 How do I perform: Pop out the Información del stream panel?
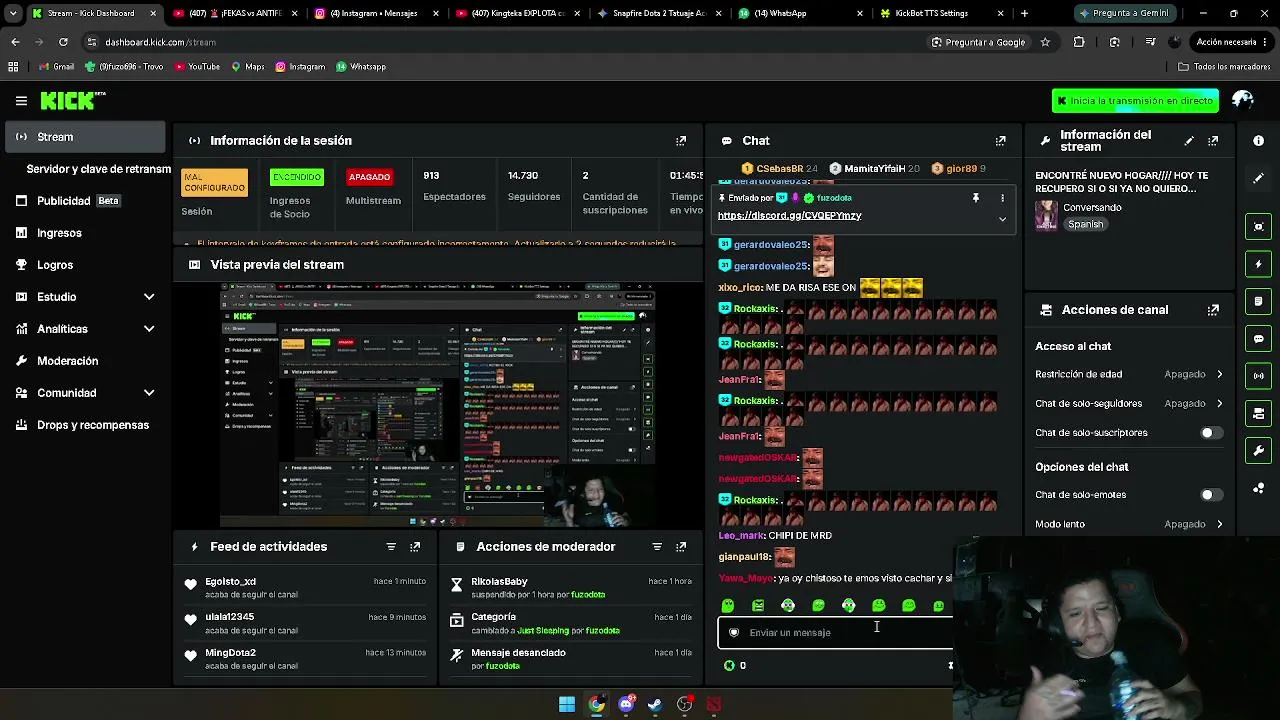[1213, 141]
